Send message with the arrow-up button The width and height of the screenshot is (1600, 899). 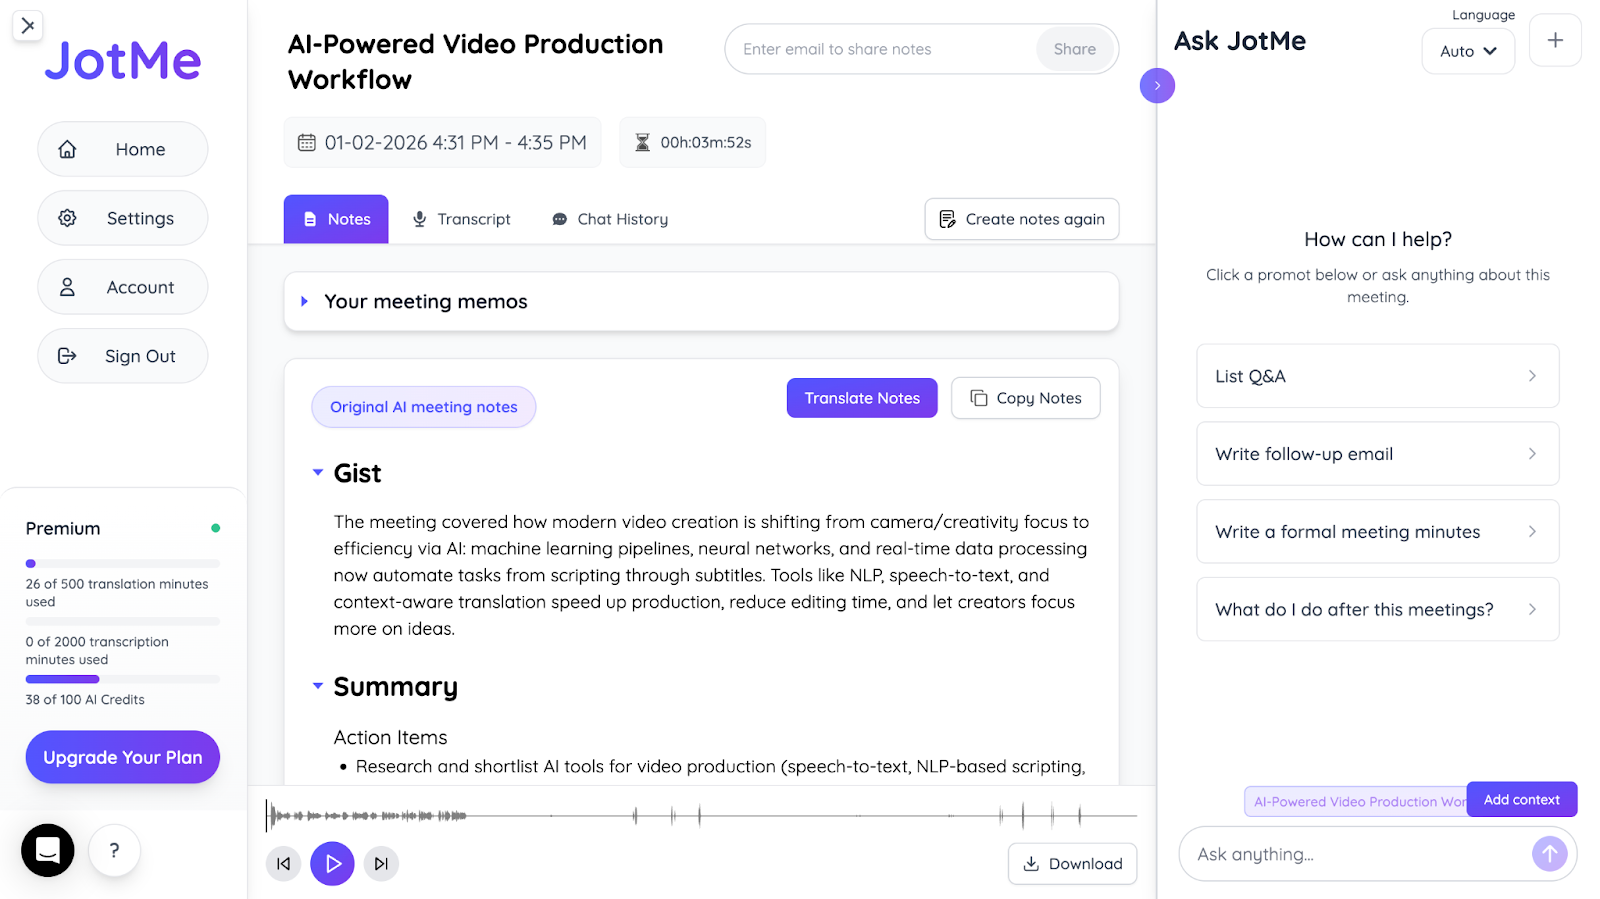pos(1549,853)
